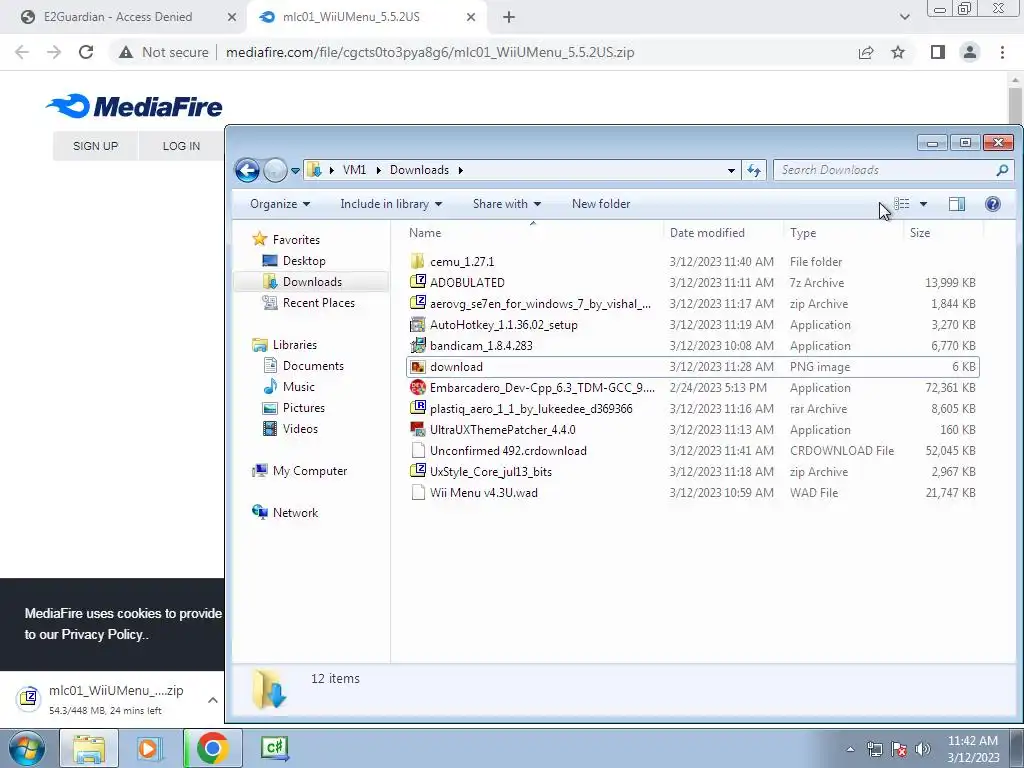Select My Computer in navigation pane
Image resolution: width=1024 pixels, height=768 pixels.
[310, 471]
